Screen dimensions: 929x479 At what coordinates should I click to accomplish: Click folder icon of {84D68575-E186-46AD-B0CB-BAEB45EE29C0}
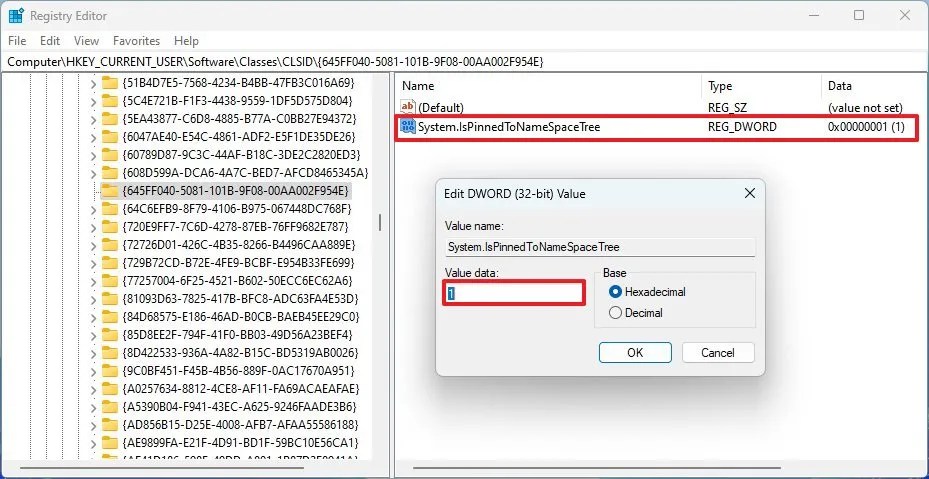(110, 317)
